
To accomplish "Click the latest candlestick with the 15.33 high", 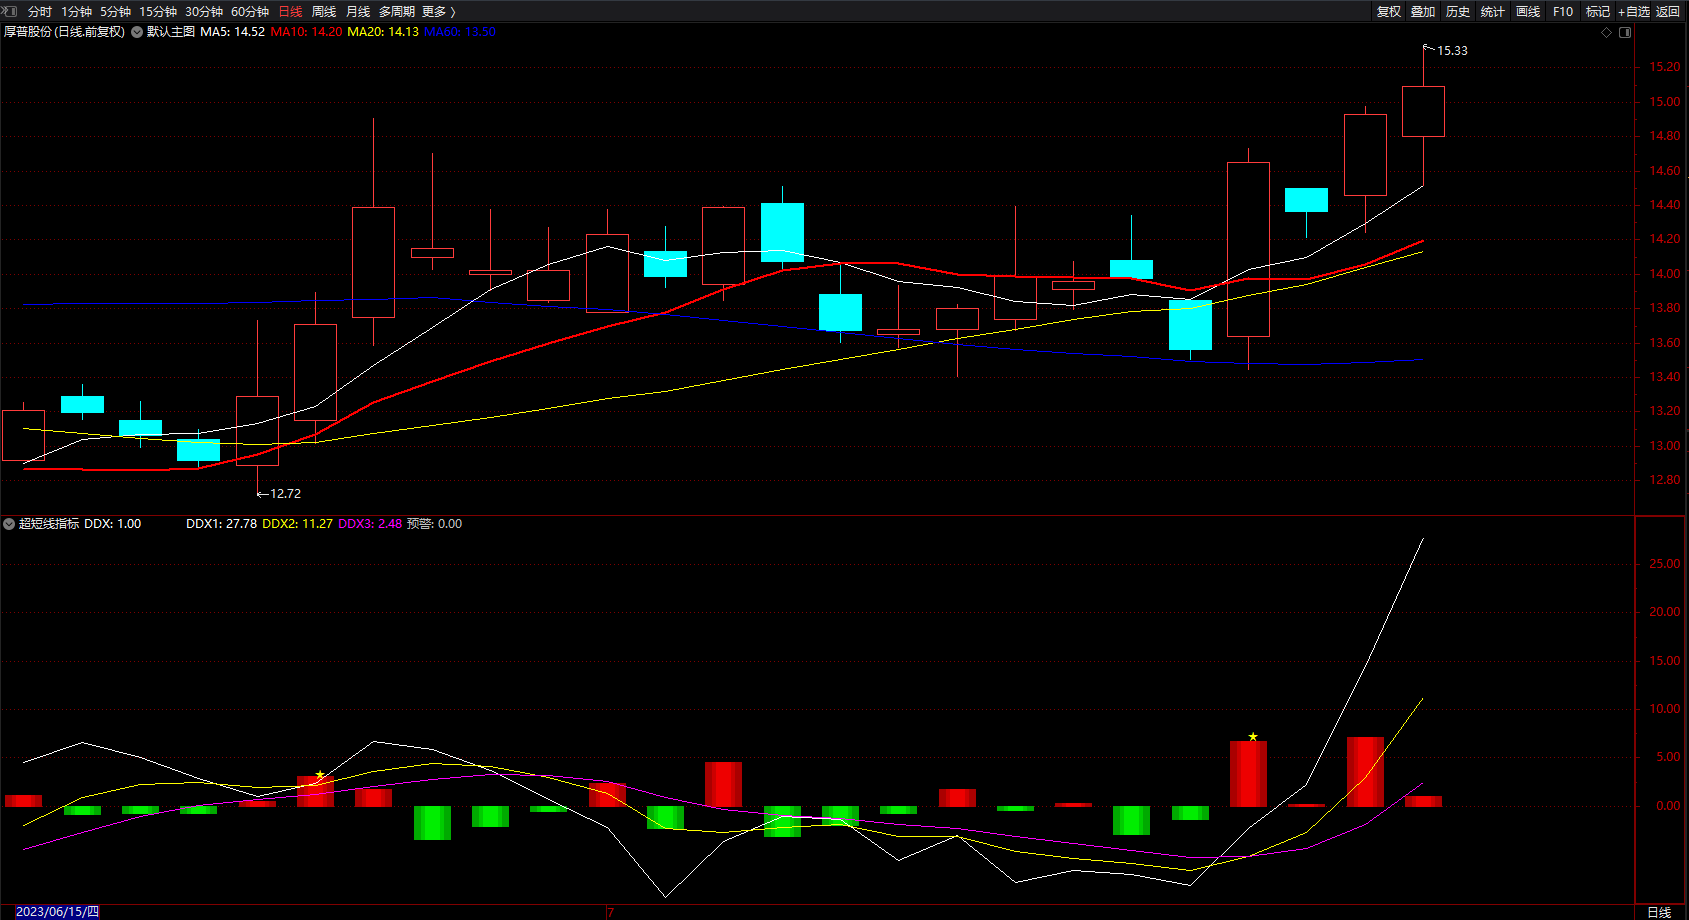I will 1423,111.
